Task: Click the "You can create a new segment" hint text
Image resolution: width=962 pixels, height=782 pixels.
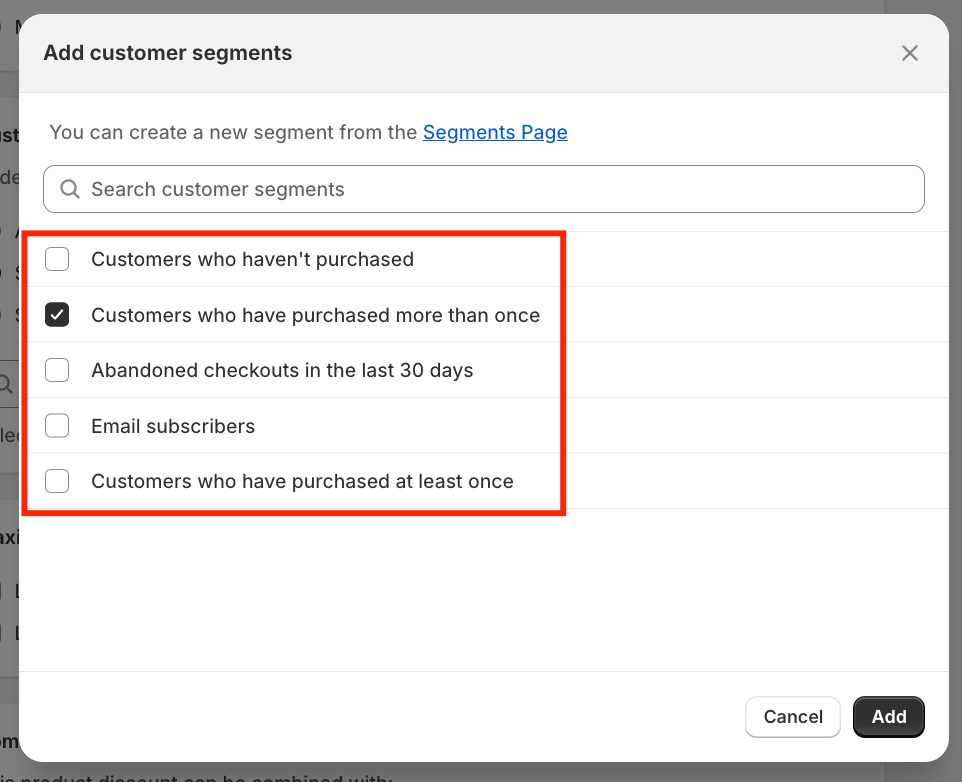Action: click(233, 132)
